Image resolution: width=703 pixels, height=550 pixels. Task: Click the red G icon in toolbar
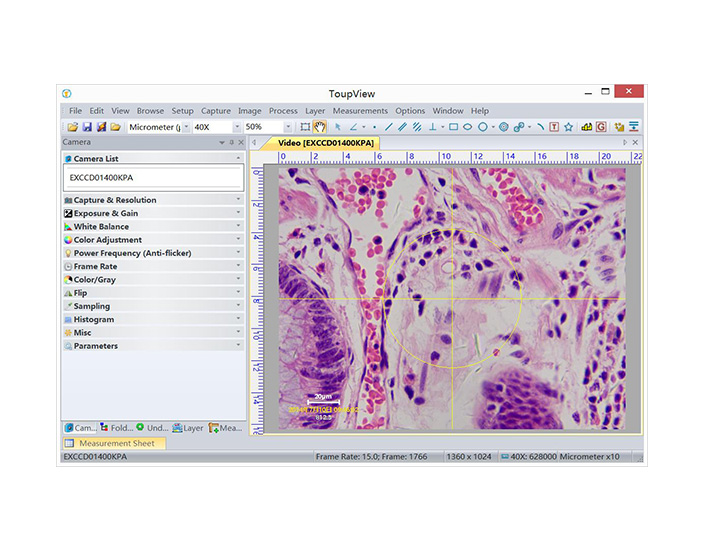[601, 127]
